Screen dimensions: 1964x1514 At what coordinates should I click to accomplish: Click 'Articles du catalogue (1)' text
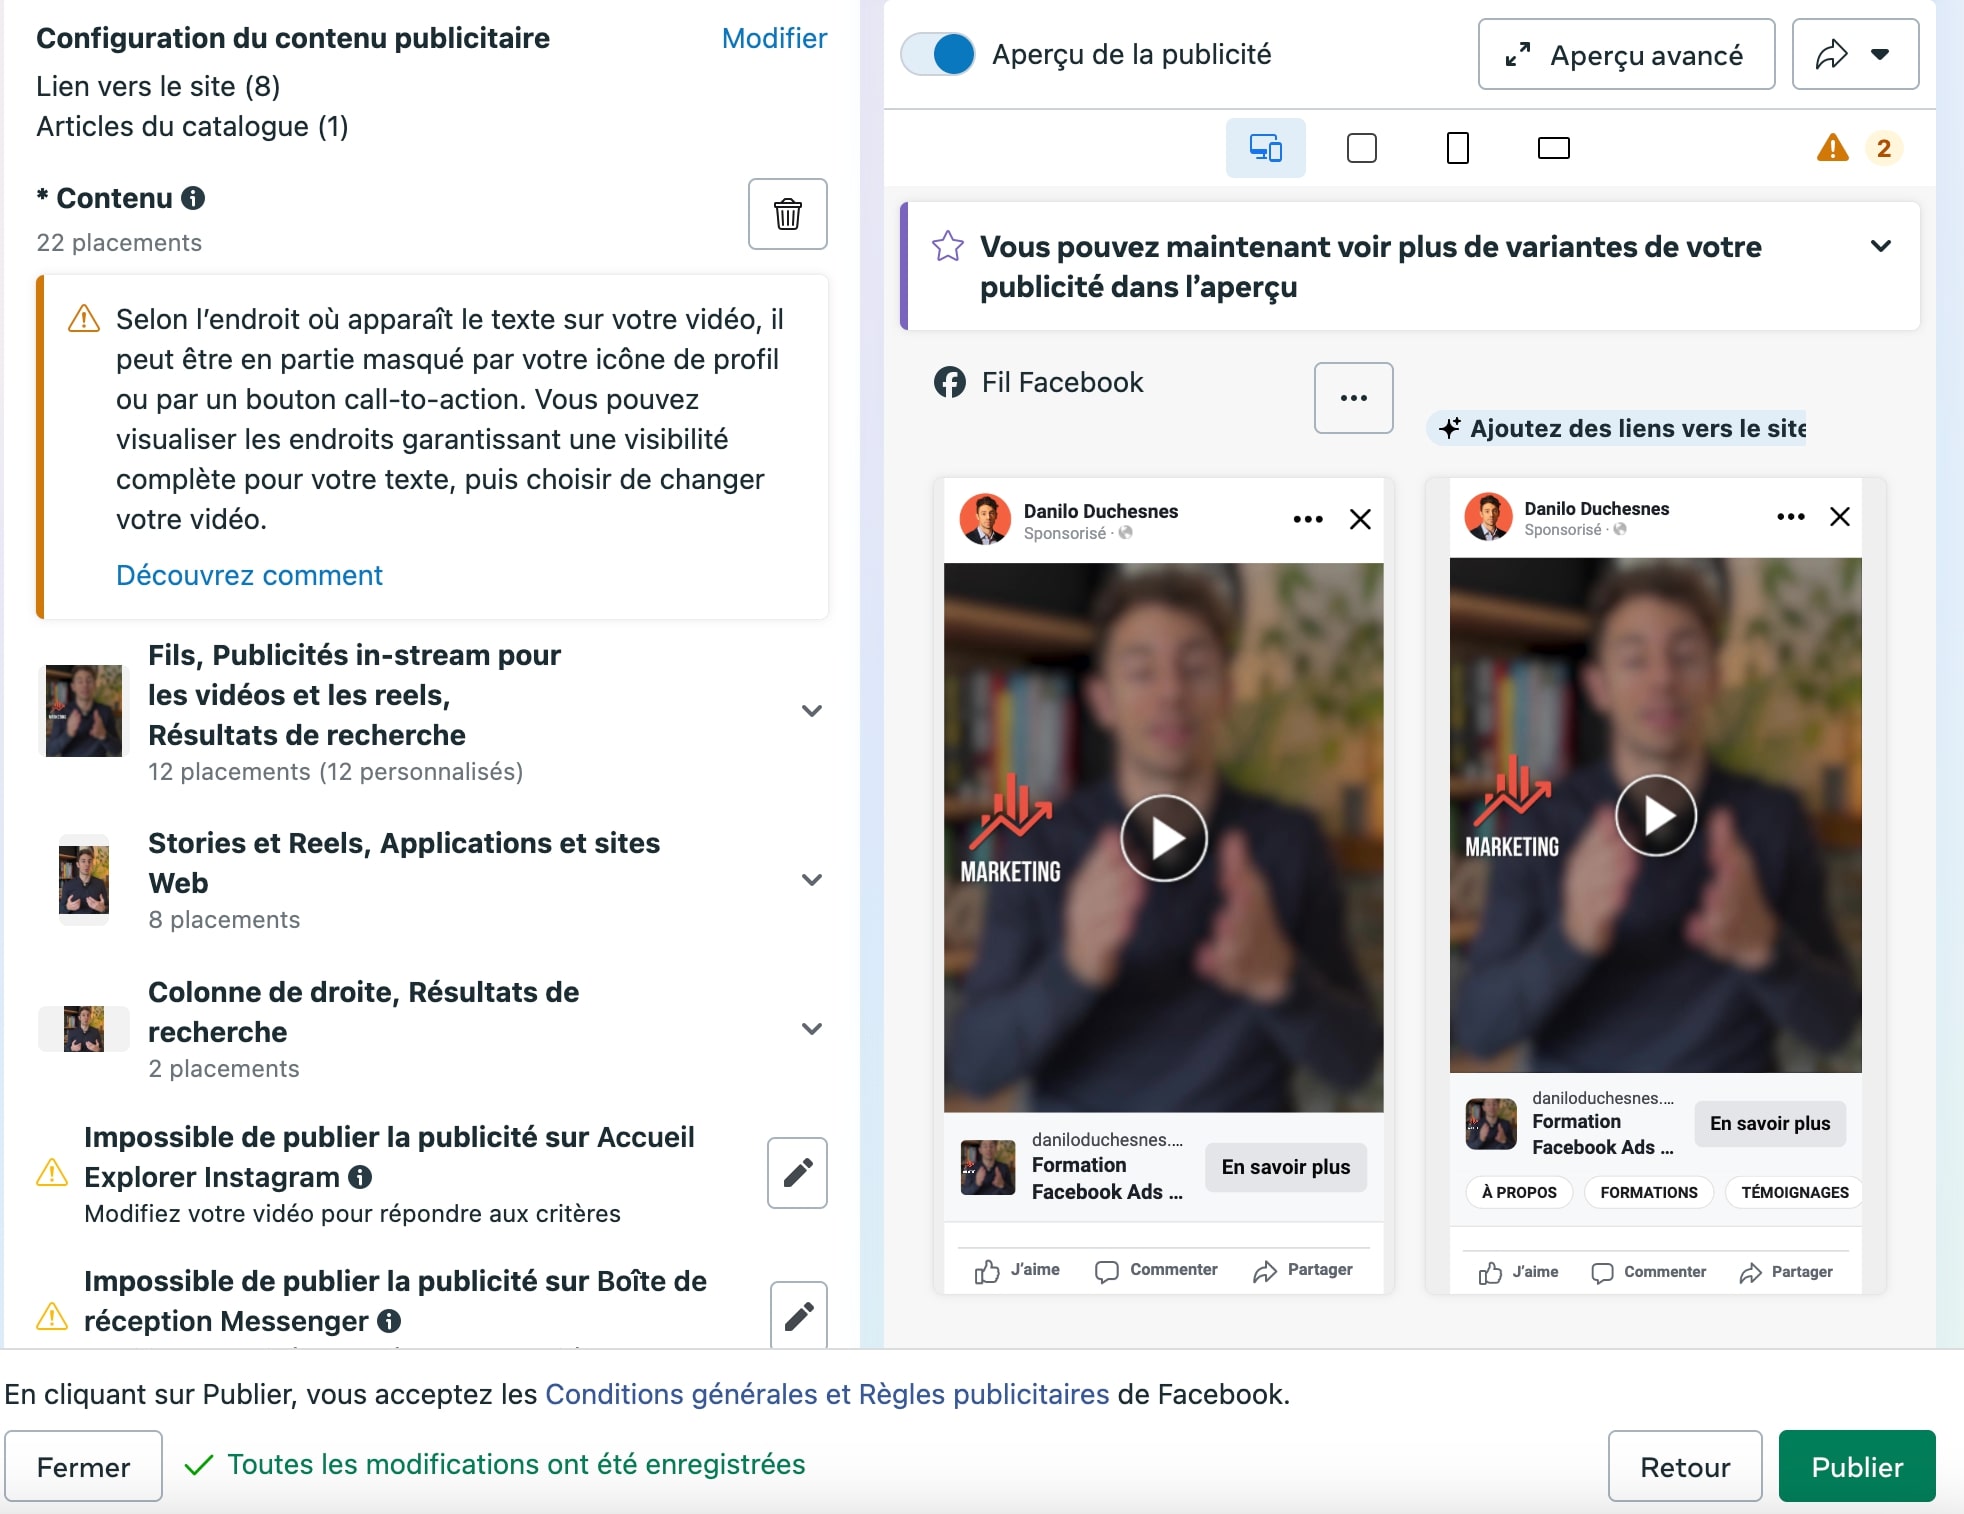click(192, 126)
